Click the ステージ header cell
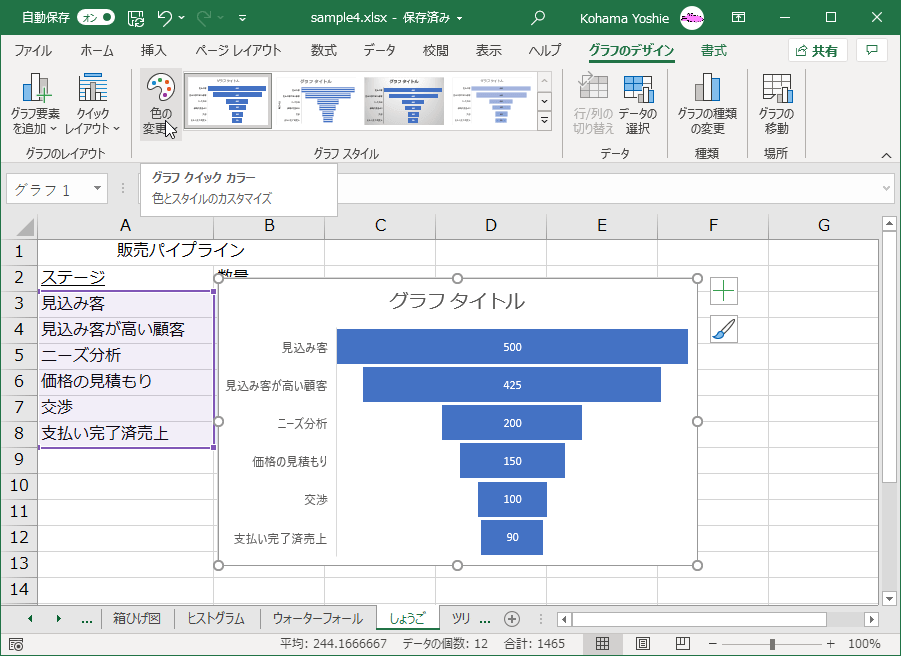This screenshot has height=656, width=901. [125, 277]
